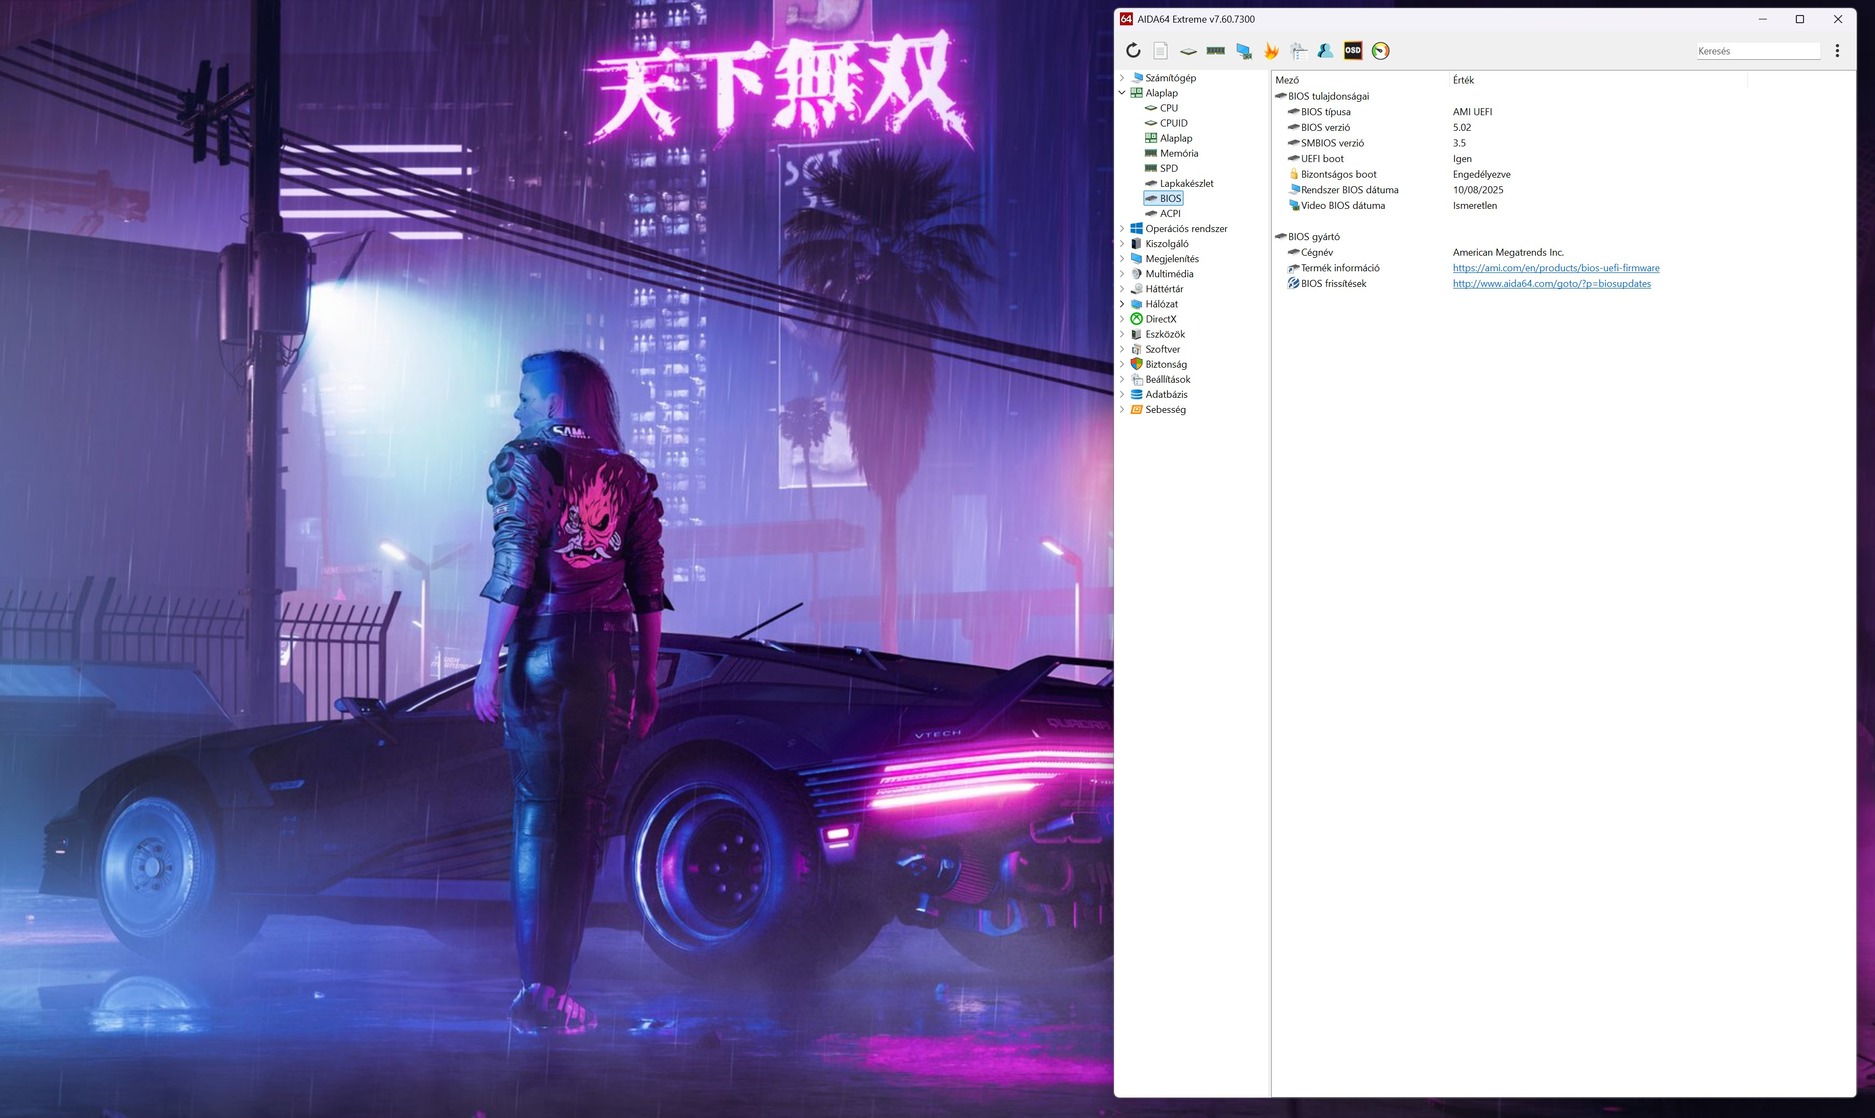Image resolution: width=1875 pixels, height=1118 pixels.
Task: Expand the Multimédia tree node
Action: click(x=1122, y=274)
